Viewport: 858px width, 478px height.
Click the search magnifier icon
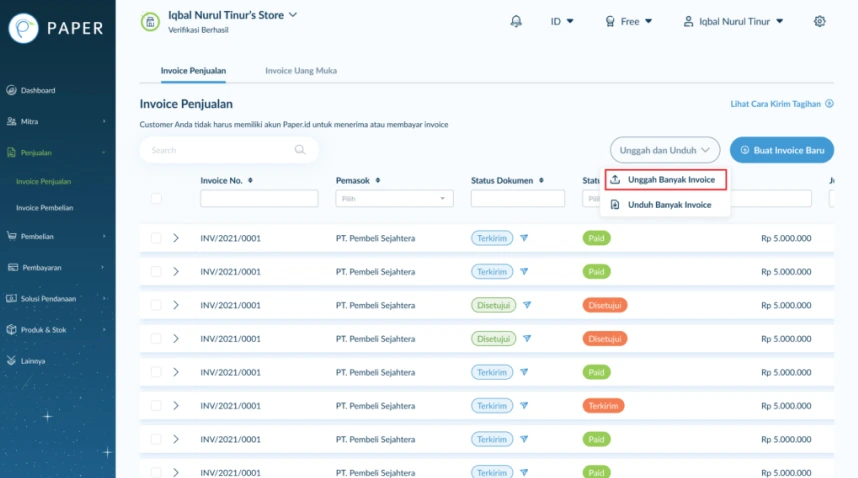(x=300, y=150)
